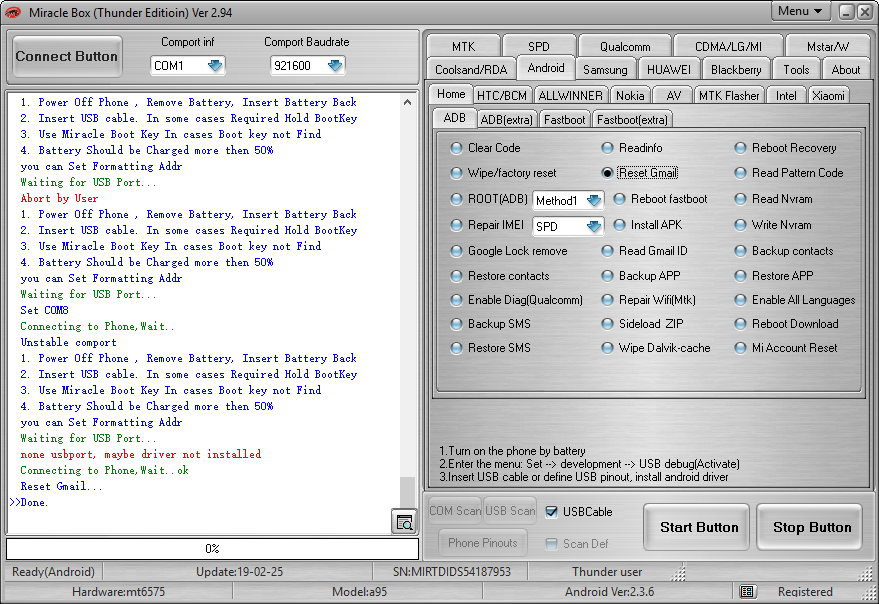Switch to the Samsung tab
The height and width of the screenshot is (604, 879).
pos(605,70)
